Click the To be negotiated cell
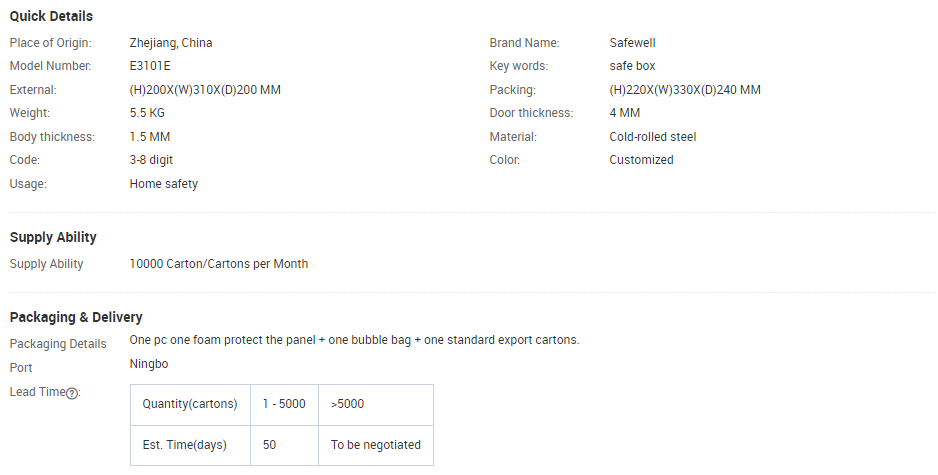The width and height of the screenshot is (938, 475). point(376,445)
